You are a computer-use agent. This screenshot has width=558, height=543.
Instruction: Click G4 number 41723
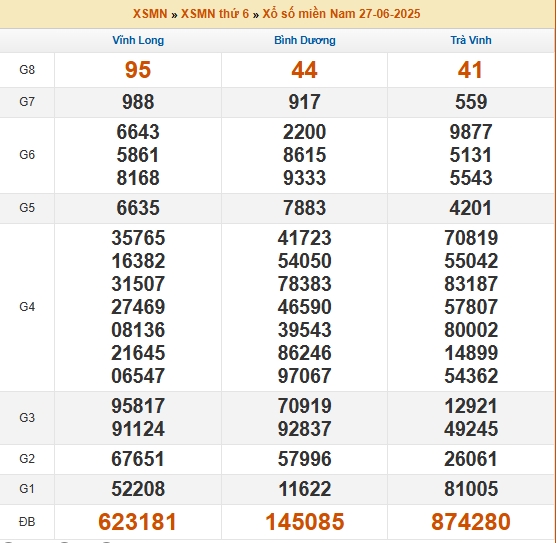[304, 238]
